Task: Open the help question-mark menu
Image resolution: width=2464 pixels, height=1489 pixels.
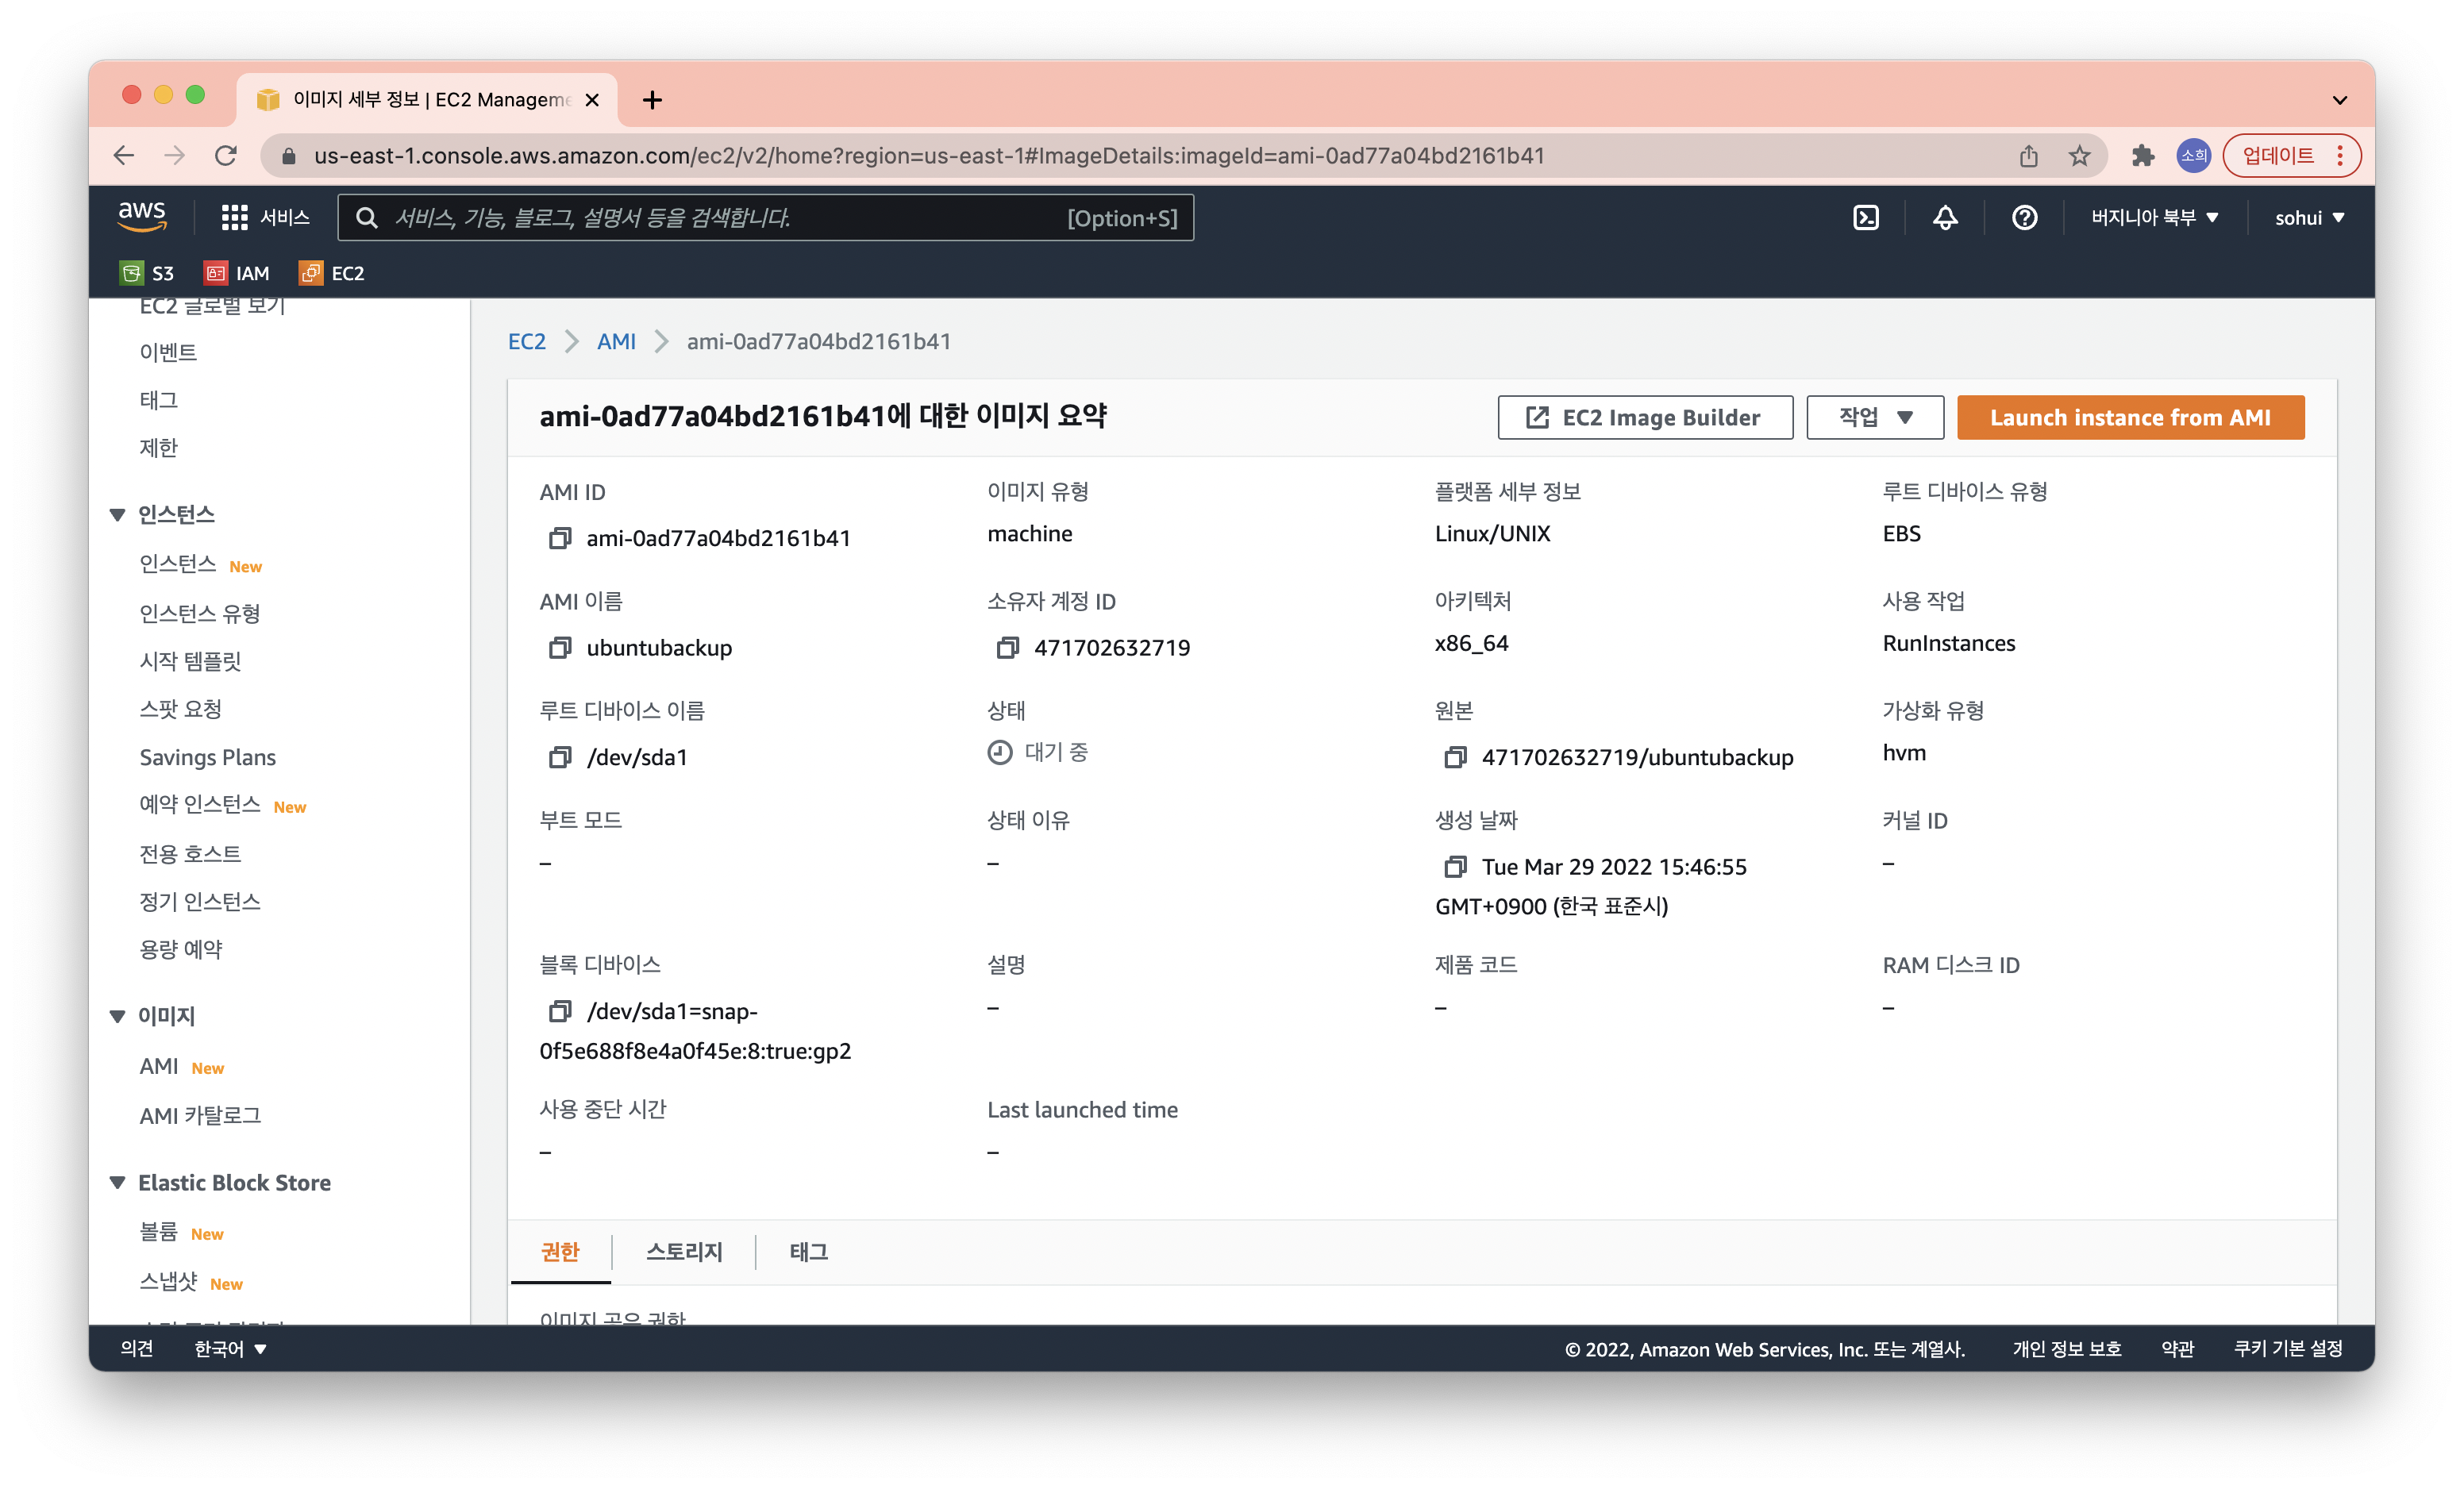Action: (2024, 218)
